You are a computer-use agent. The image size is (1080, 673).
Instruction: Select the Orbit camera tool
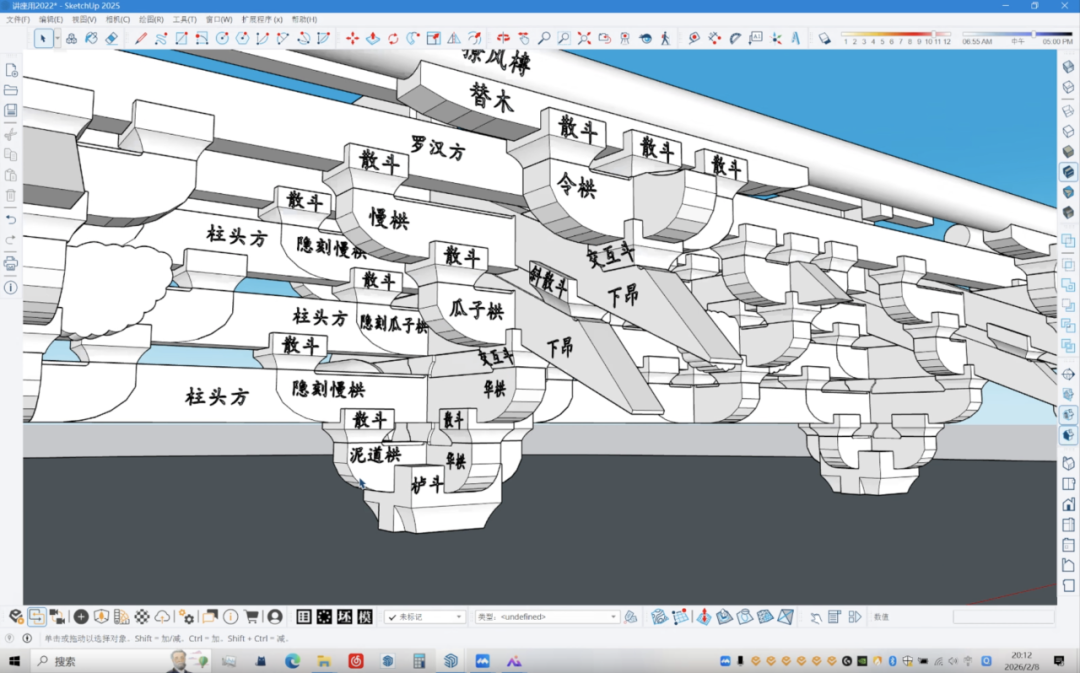tap(503, 39)
